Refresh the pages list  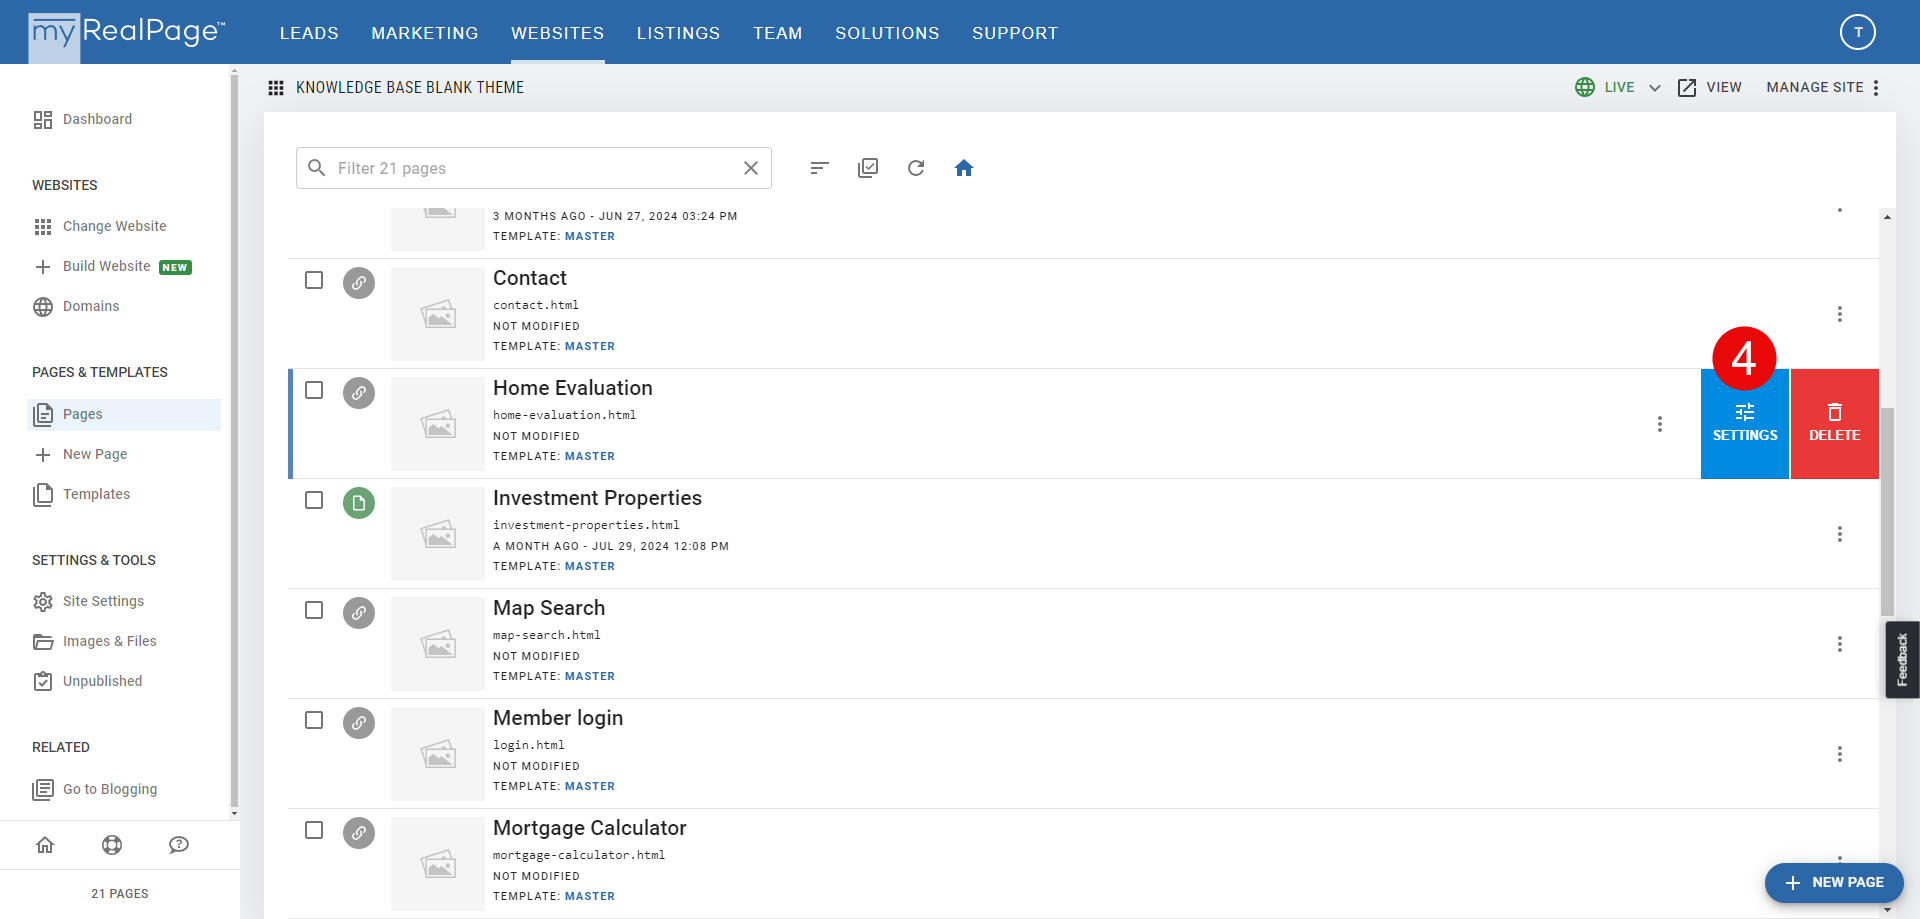[916, 168]
